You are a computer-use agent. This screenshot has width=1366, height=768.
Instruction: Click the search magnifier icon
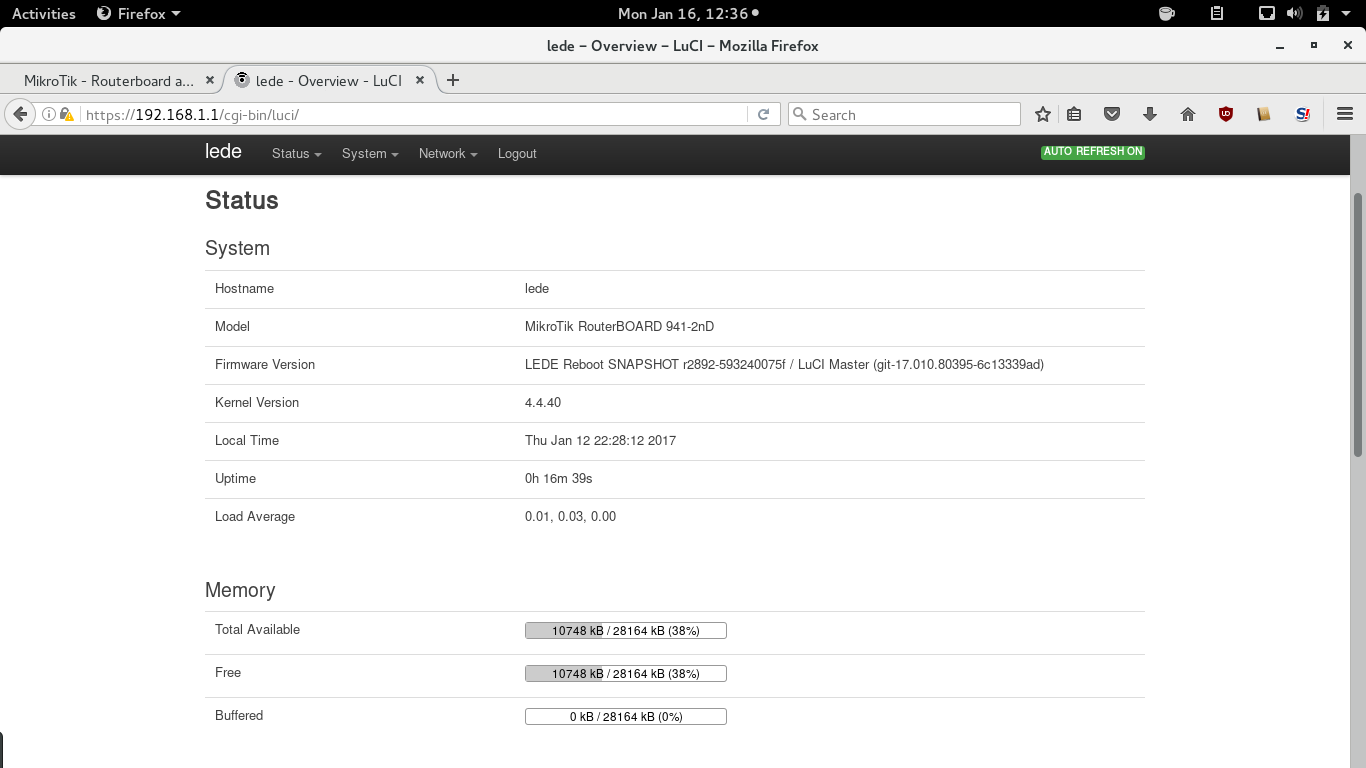[x=799, y=115]
